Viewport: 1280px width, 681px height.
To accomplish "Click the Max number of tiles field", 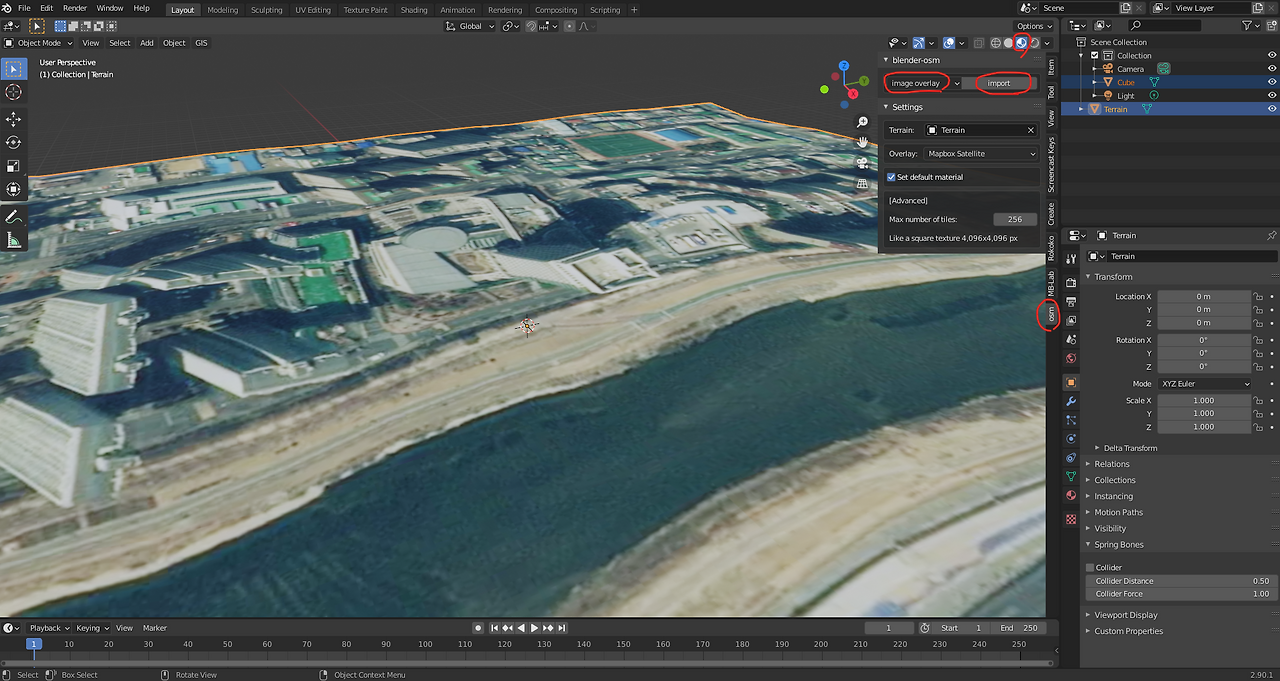I will [1015, 219].
